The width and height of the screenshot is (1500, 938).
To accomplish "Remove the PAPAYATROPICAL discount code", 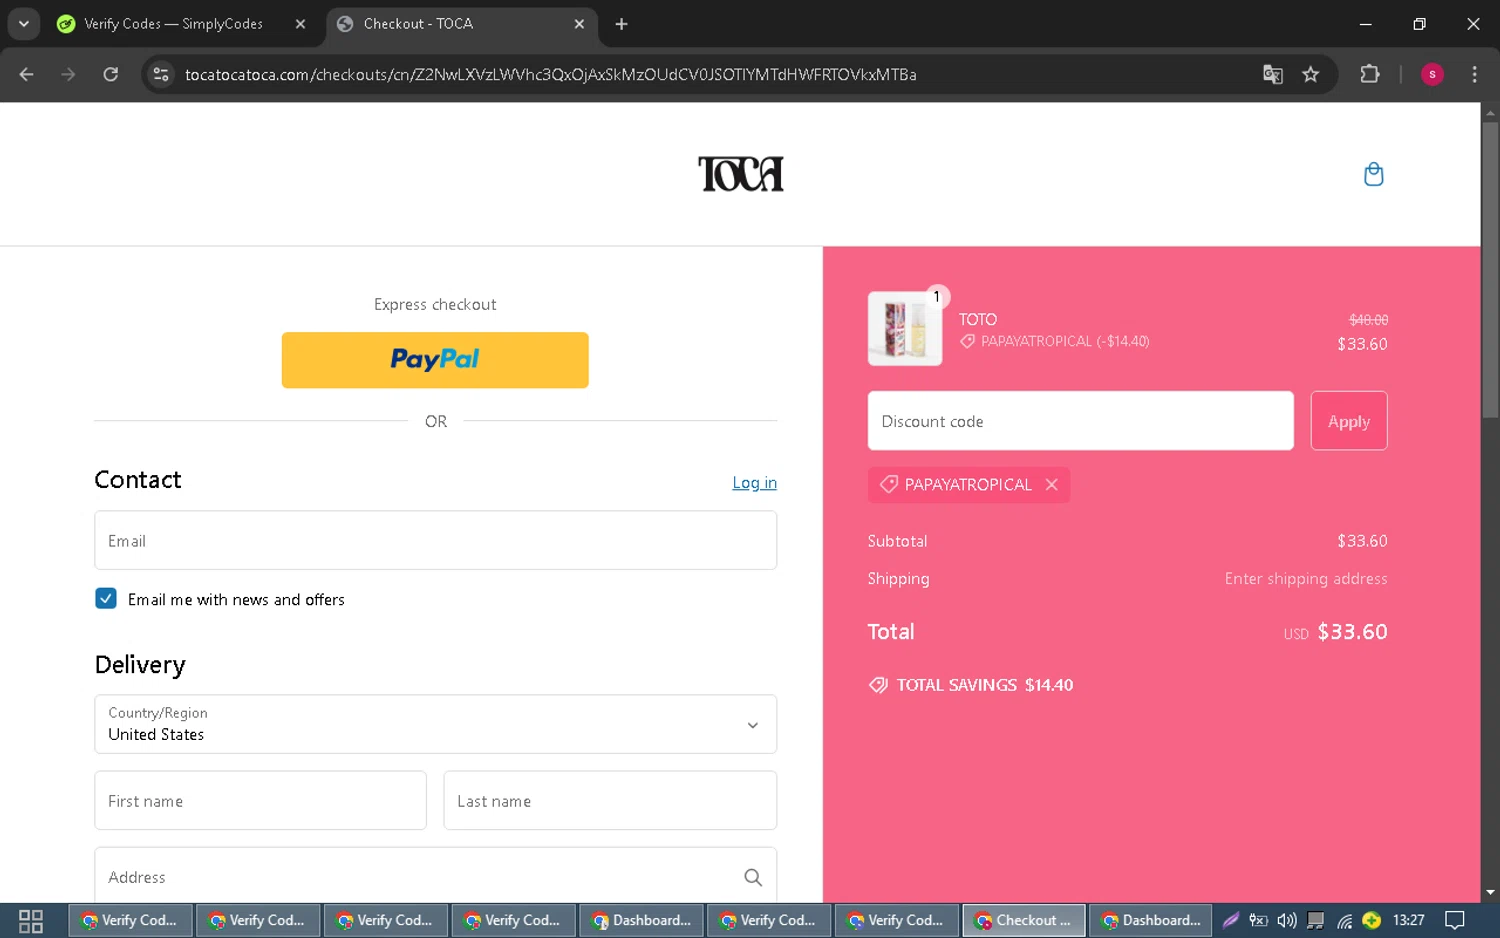I will click(1051, 484).
